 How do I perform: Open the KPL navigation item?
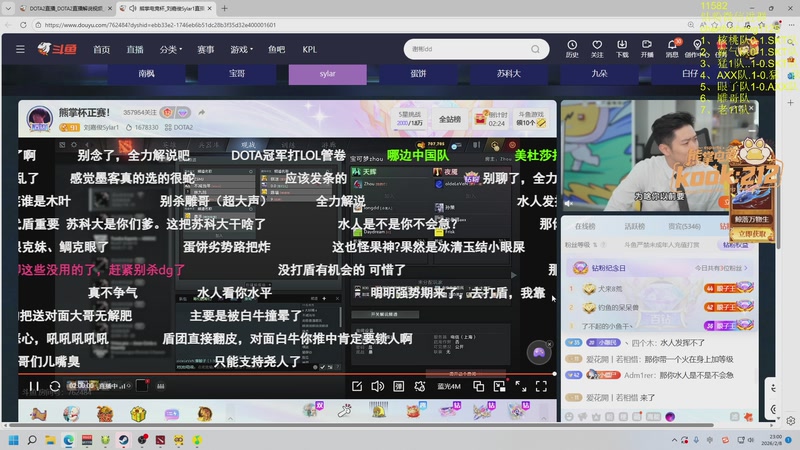pyautogui.click(x=309, y=49)
